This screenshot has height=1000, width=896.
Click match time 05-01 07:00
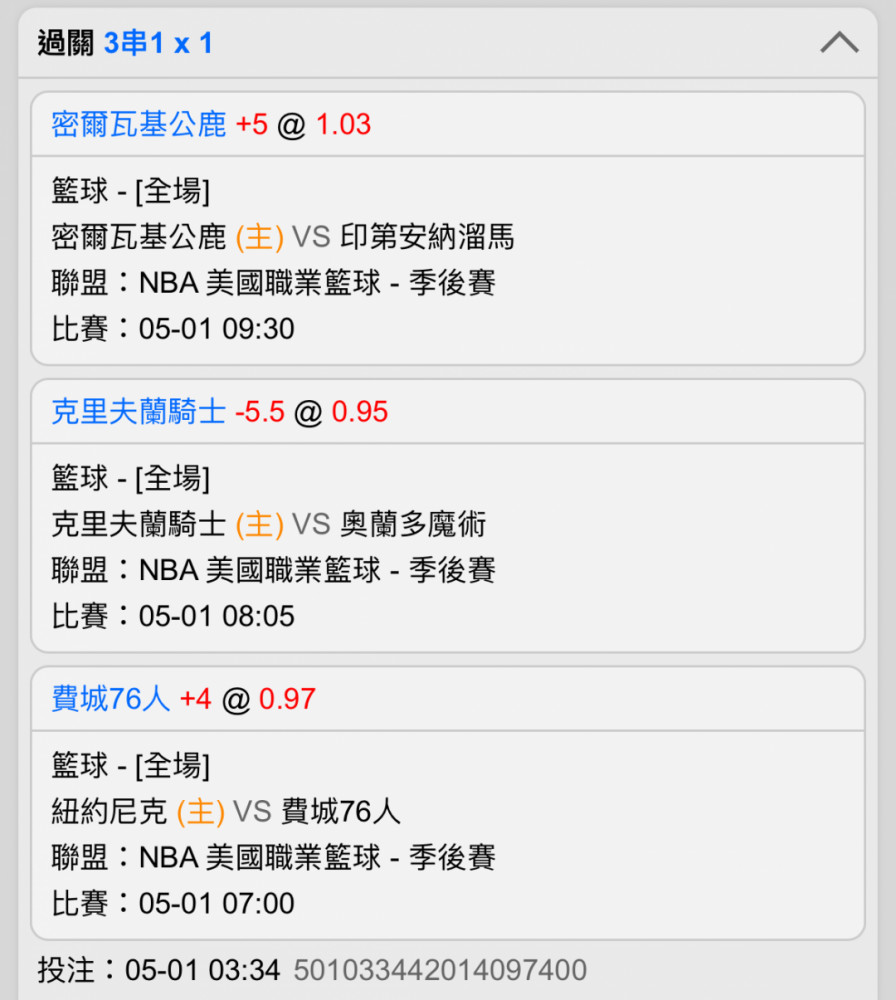click(x=217, y=904)
